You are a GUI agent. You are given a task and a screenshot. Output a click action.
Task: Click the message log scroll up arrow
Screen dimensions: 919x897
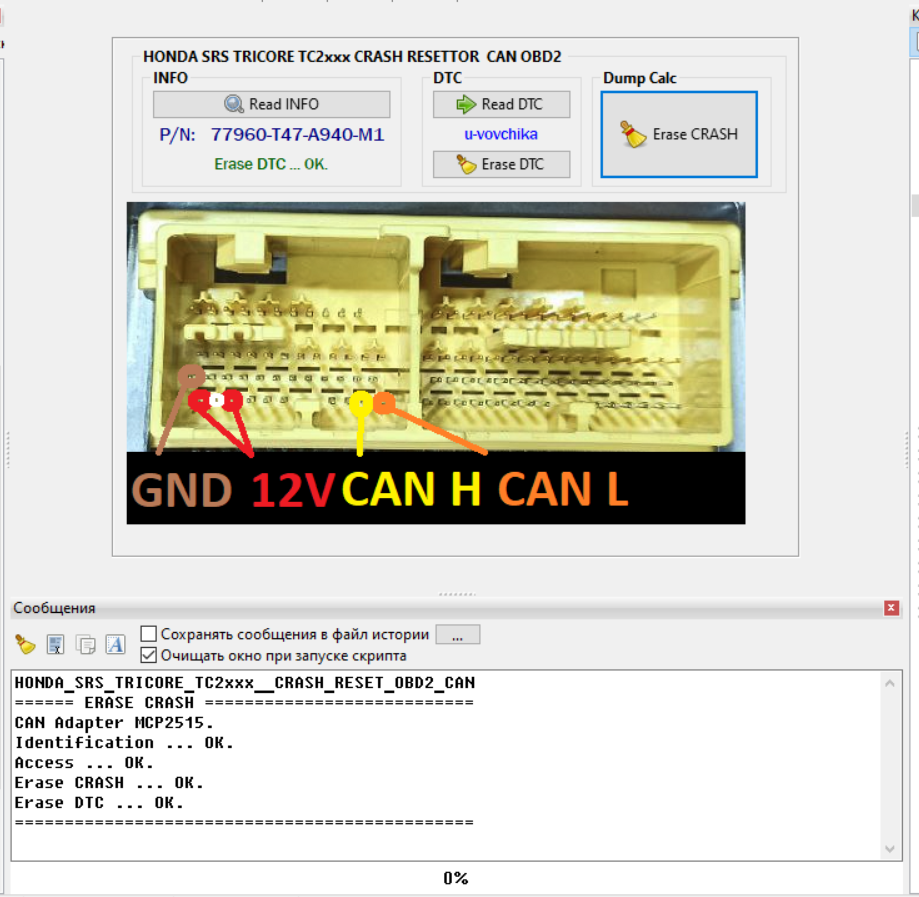click(x=890, y=683)
